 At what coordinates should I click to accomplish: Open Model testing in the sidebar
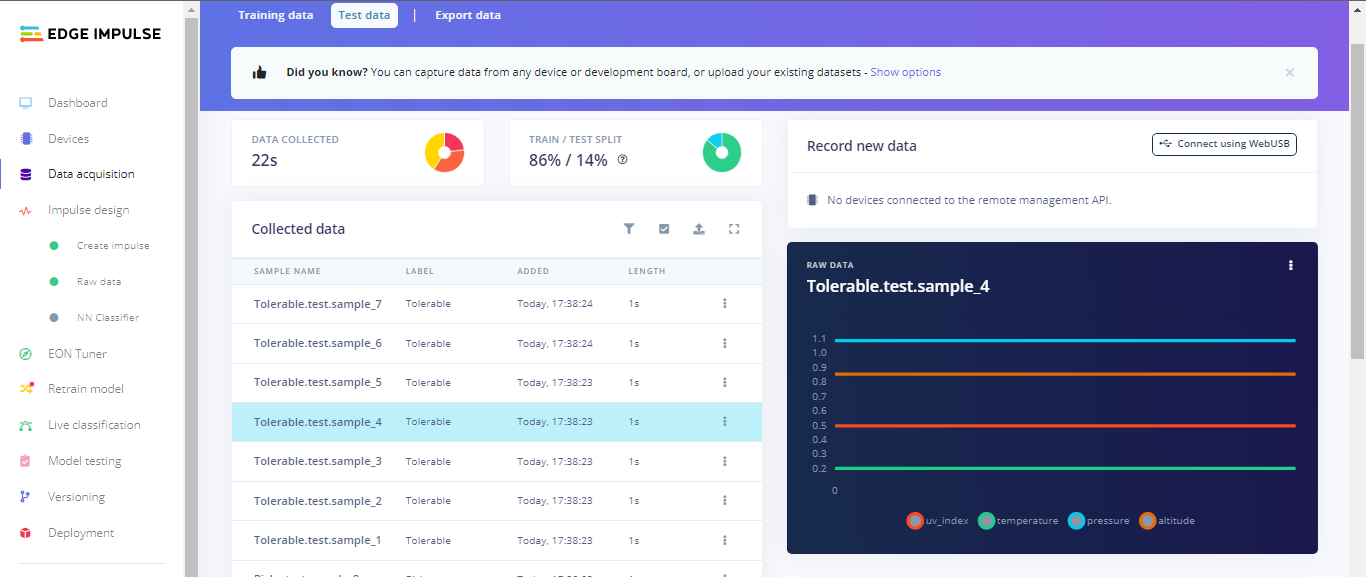85,461
